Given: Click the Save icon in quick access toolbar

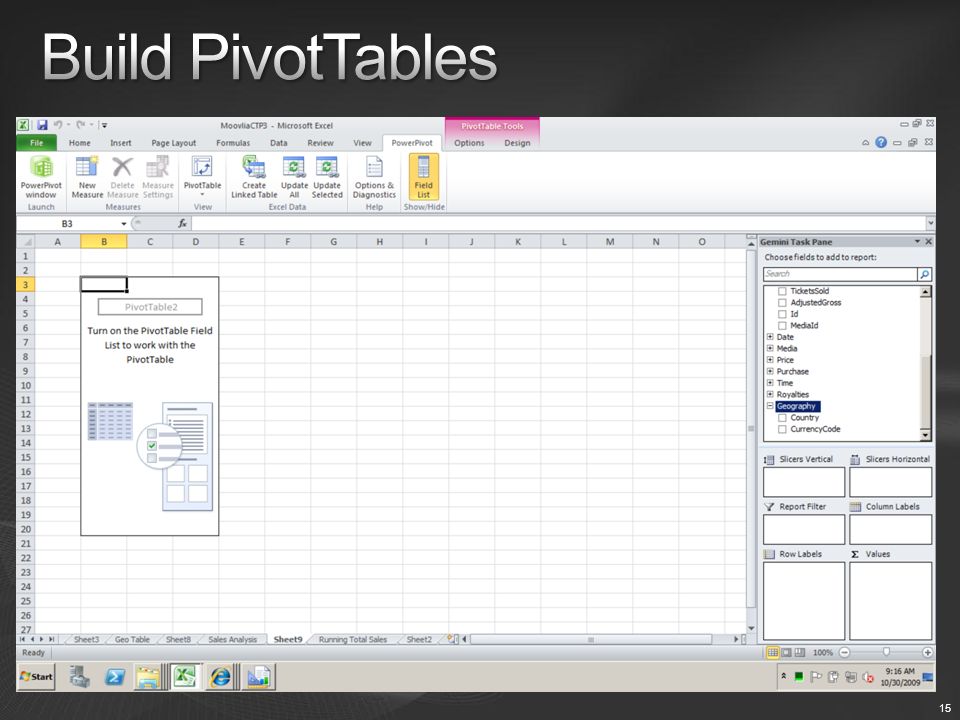Looking at the screenshot, I should tap(42, 125).
